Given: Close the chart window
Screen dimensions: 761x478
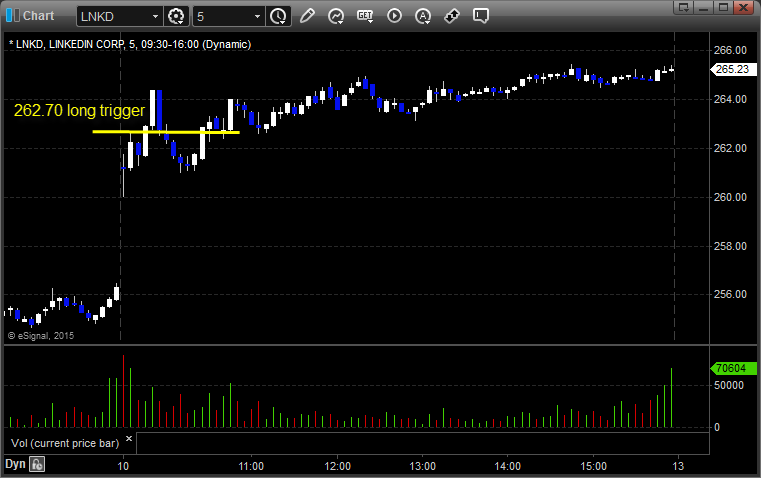Looking at the screenshot, I should [x=743, y=7].
